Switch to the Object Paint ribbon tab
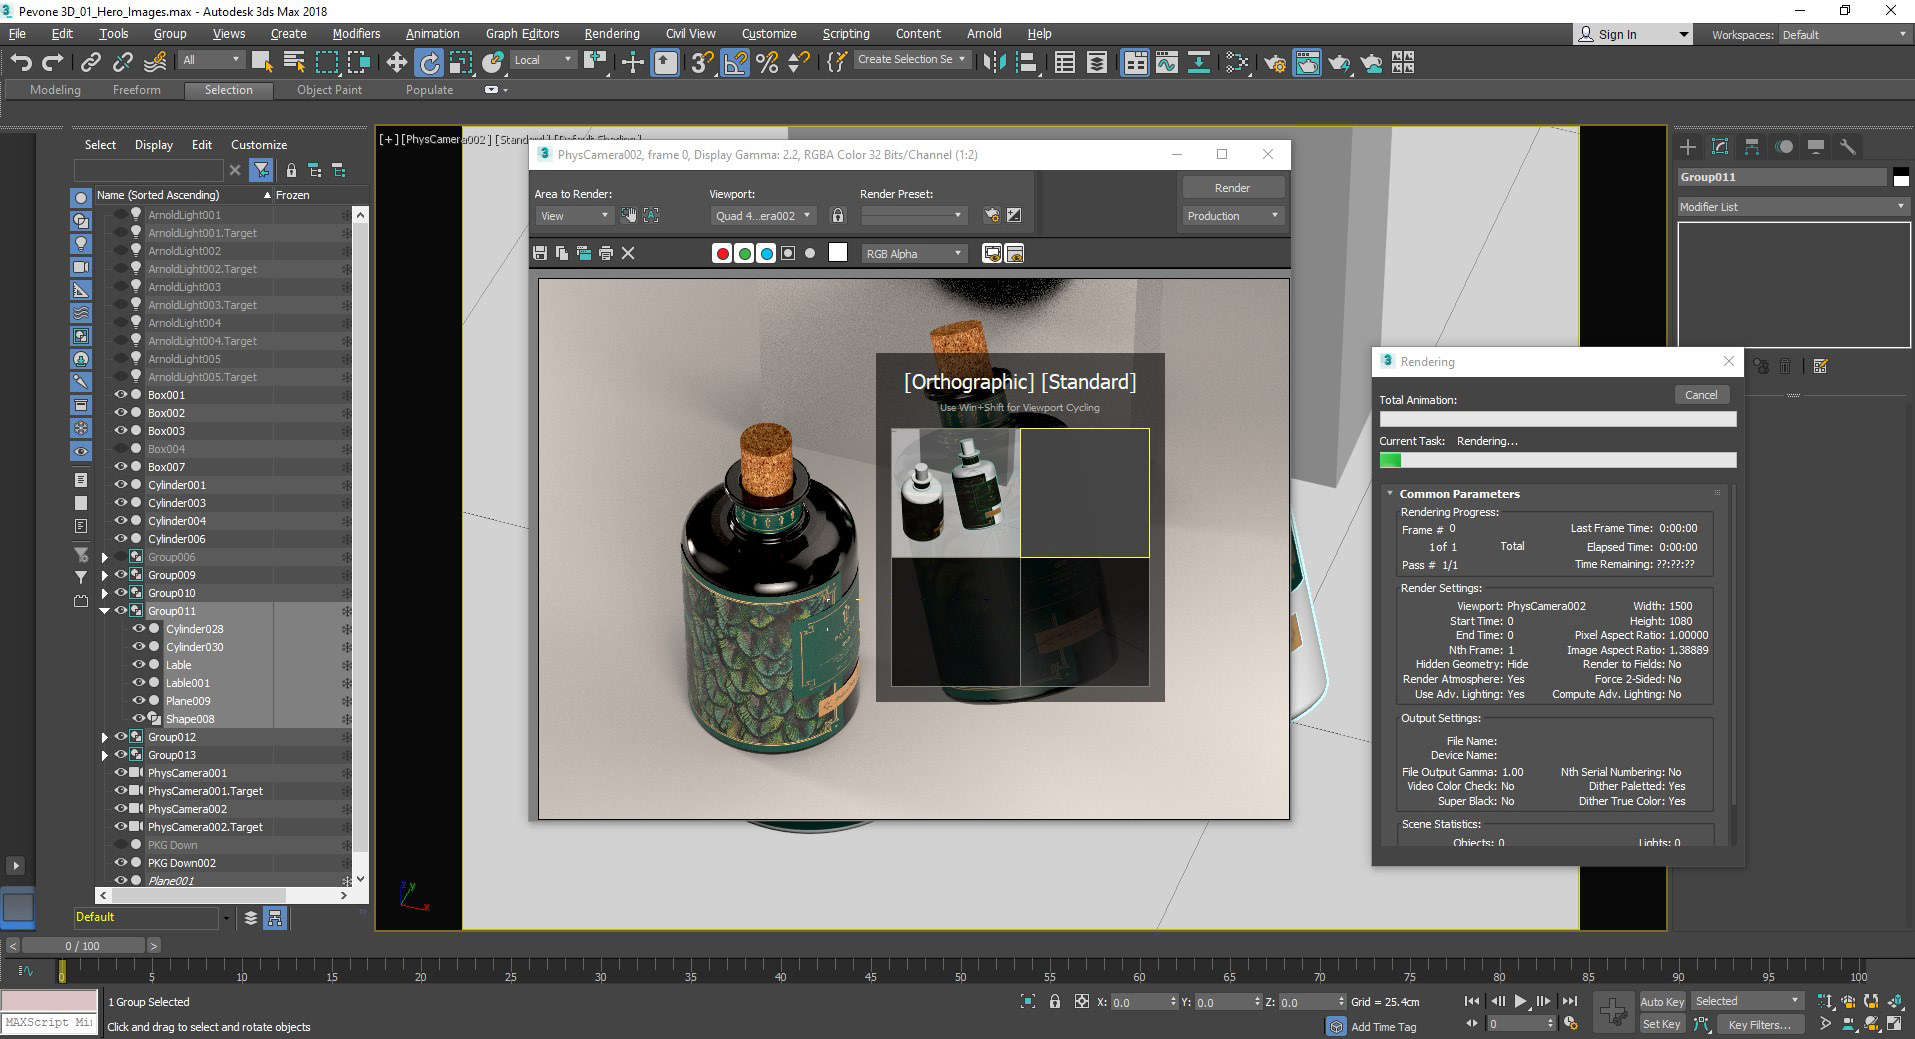This screenshot has height=1039, width=1915. (329, 90)
